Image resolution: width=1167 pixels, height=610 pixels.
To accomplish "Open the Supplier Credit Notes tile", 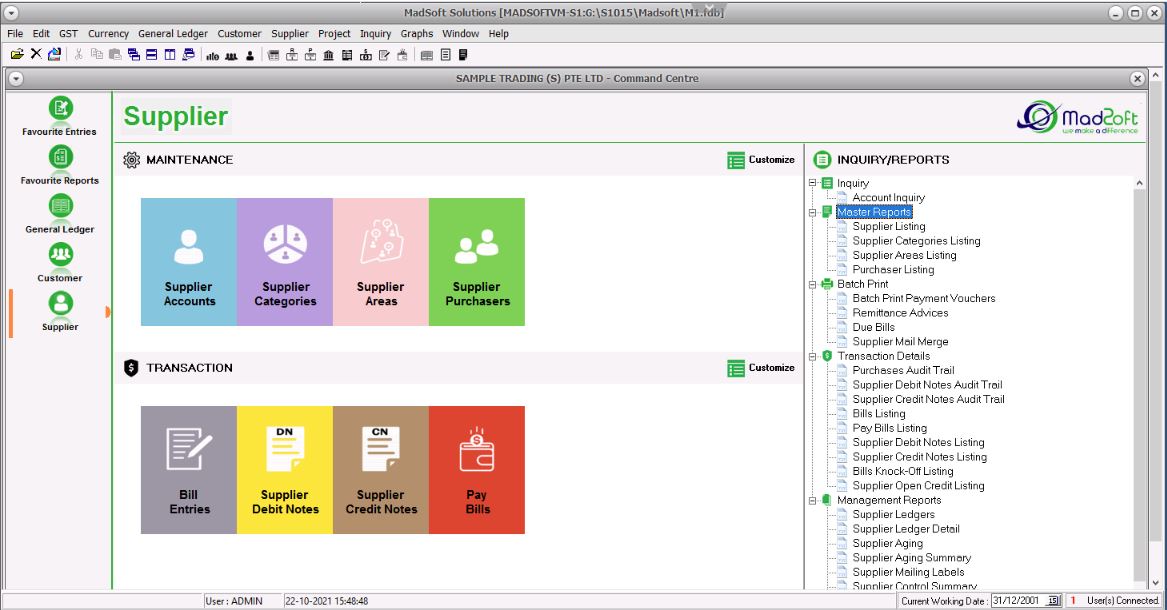I will pos(381,470).
